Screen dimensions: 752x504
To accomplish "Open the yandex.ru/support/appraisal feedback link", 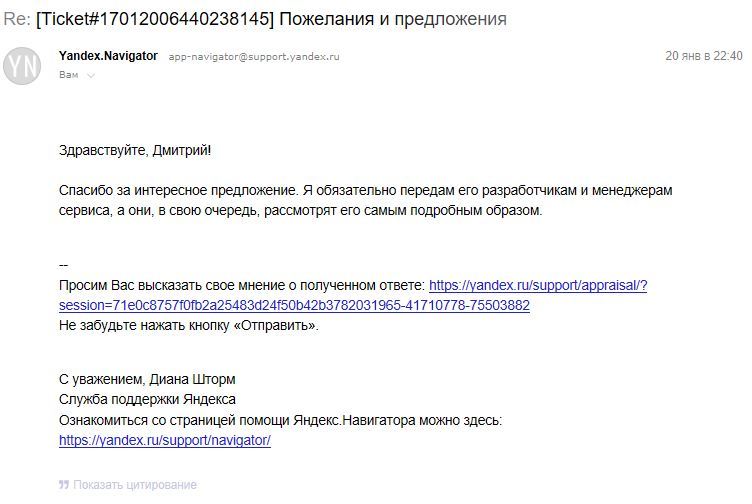I will (x=538, y=285).
